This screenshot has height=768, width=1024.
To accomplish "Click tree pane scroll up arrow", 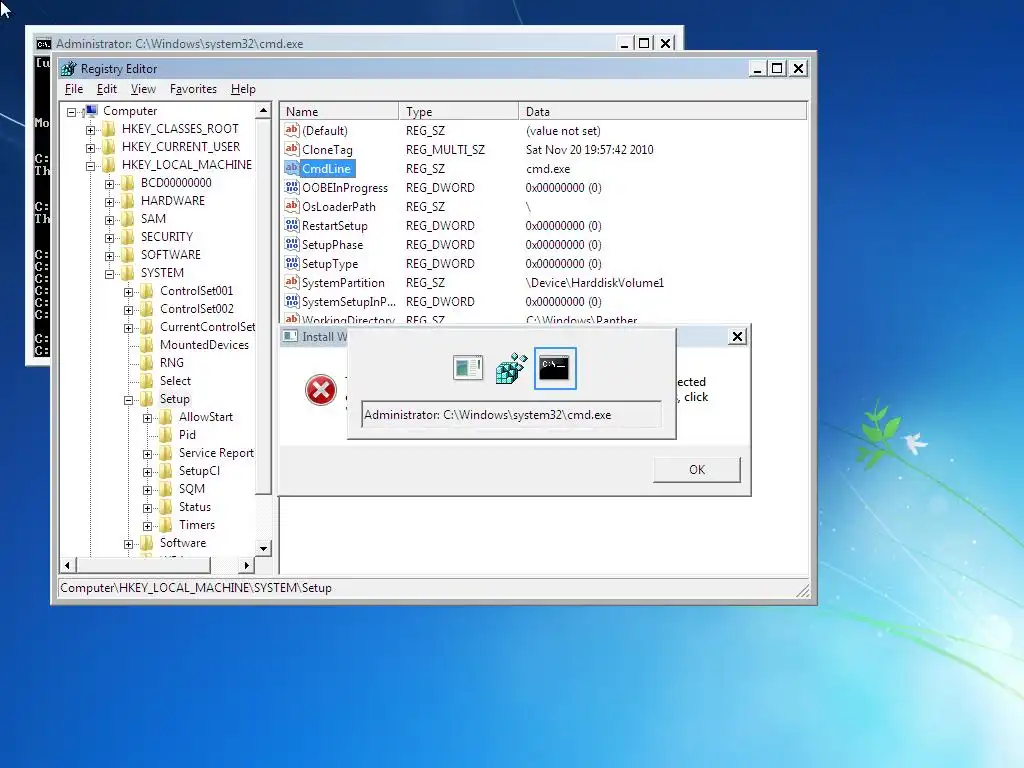I will click(263, 110).
